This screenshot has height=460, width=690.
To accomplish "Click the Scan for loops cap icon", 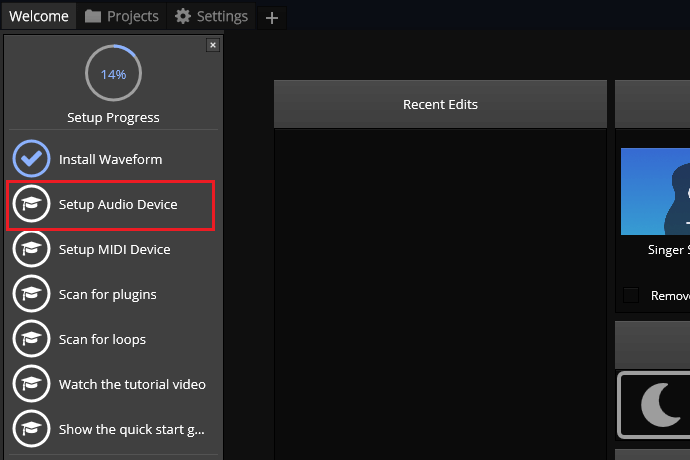I will pos(31,339).
